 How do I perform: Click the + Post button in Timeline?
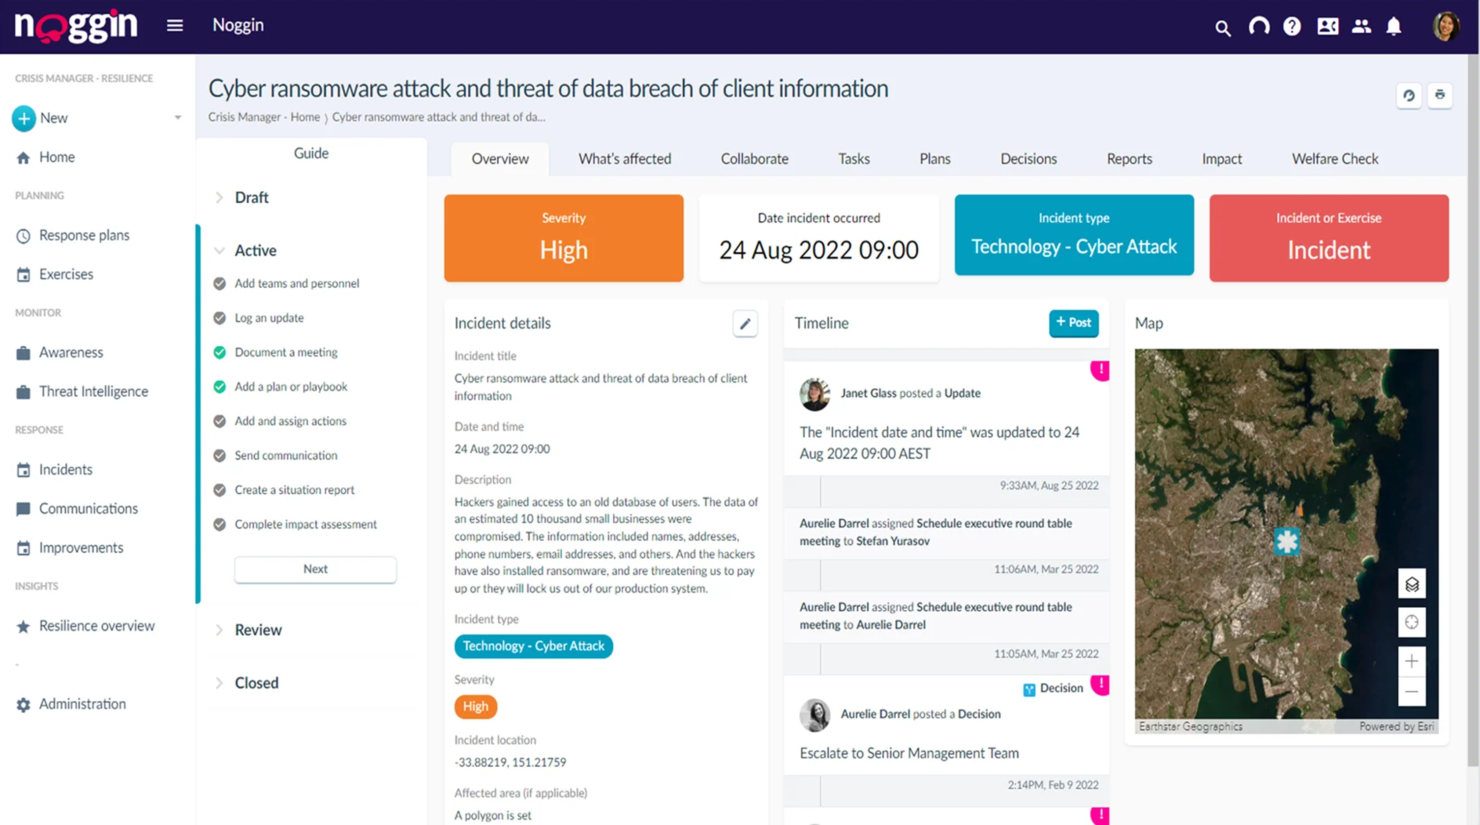tap(1073, 323)
